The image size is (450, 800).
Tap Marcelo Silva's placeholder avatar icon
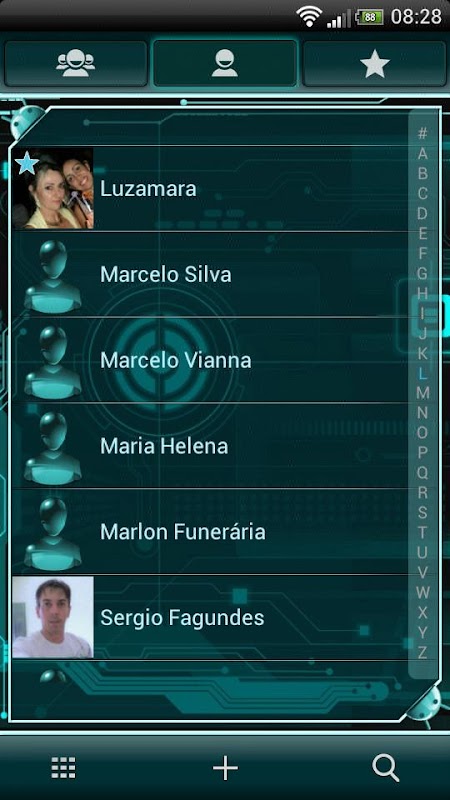pos(53,276)
